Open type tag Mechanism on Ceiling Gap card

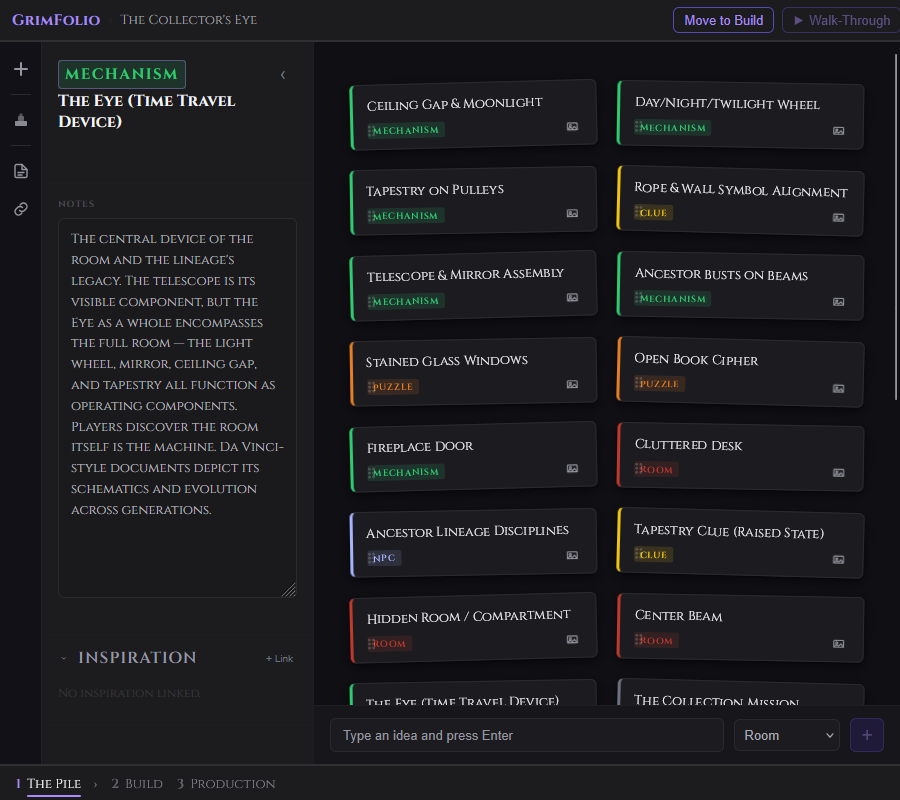(406, 130)
